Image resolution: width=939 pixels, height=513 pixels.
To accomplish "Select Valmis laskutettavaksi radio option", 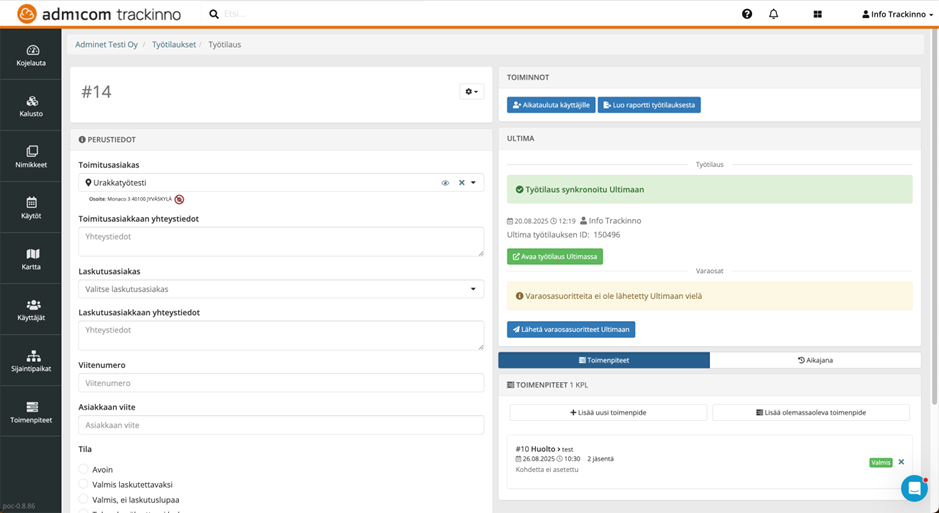I will click(84, 484).
